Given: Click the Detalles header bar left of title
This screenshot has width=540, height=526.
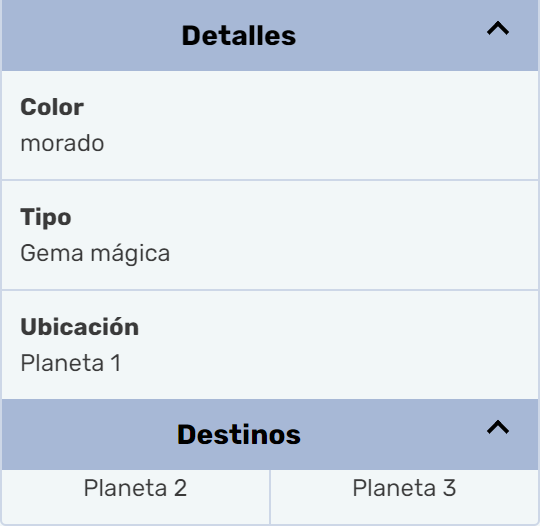Looking at the screenshot, I should pos(90,36).
